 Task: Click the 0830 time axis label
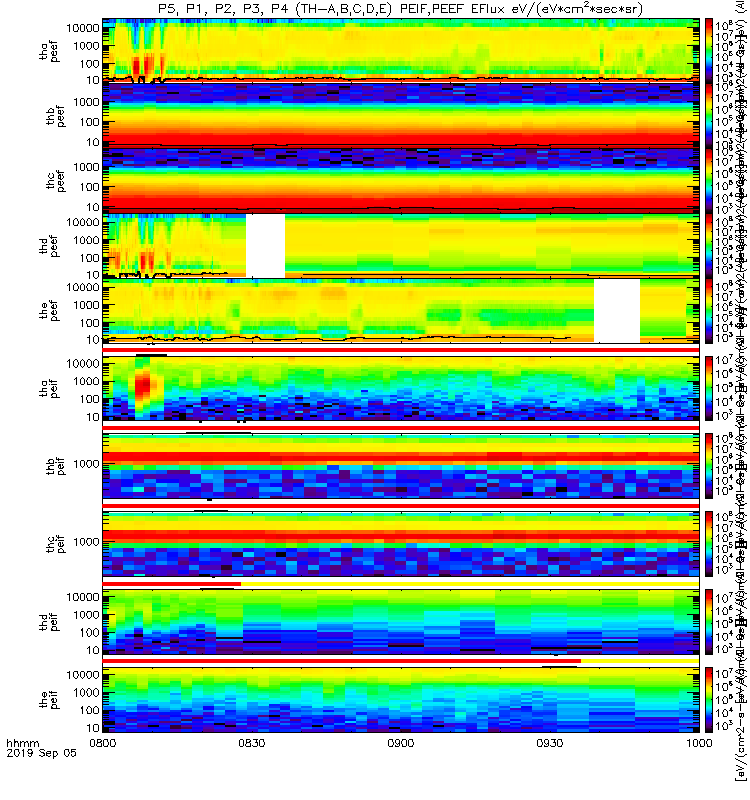[x=252, y=743]
